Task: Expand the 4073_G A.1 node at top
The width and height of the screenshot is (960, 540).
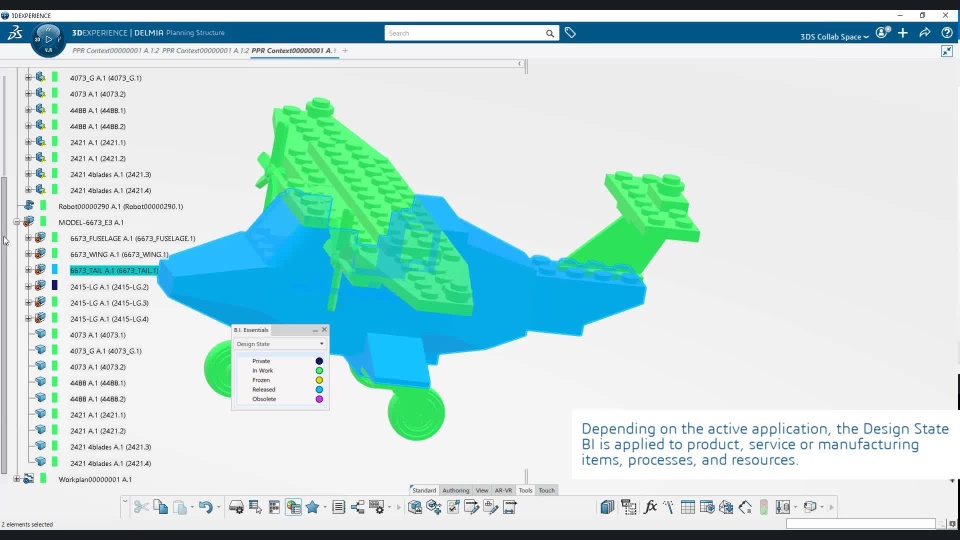Action: coord(28,78)
